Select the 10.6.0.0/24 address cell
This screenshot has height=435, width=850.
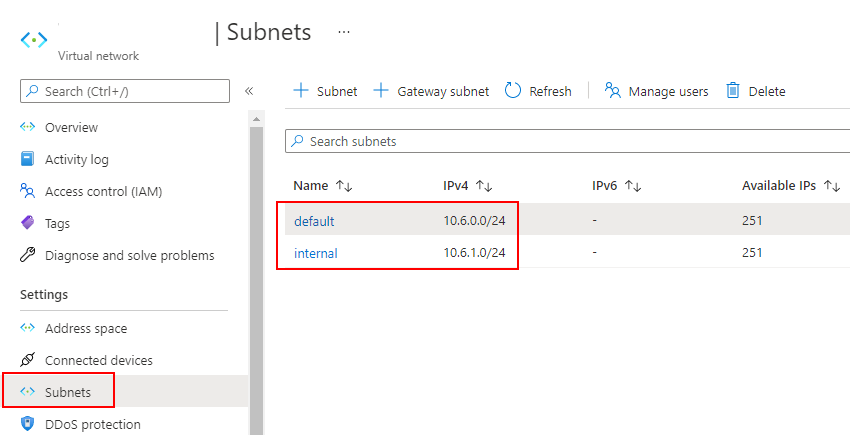tap(474, 221)
